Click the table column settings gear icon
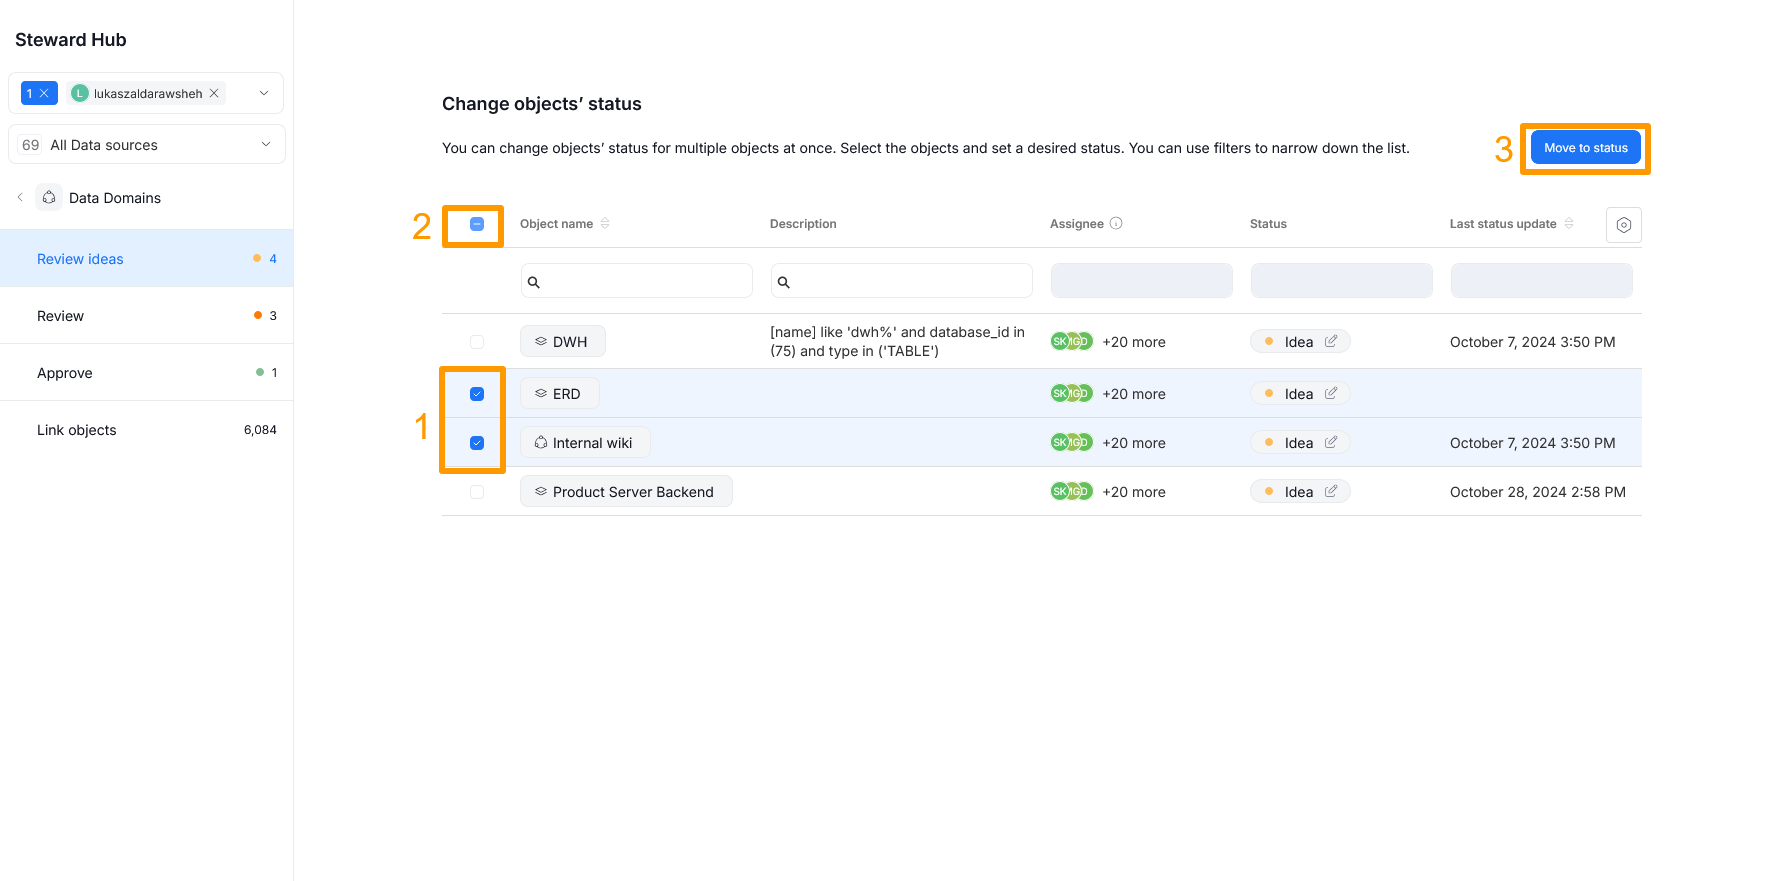The image size is (1776, 881). pyautogui.click(x=1623, y=225)
